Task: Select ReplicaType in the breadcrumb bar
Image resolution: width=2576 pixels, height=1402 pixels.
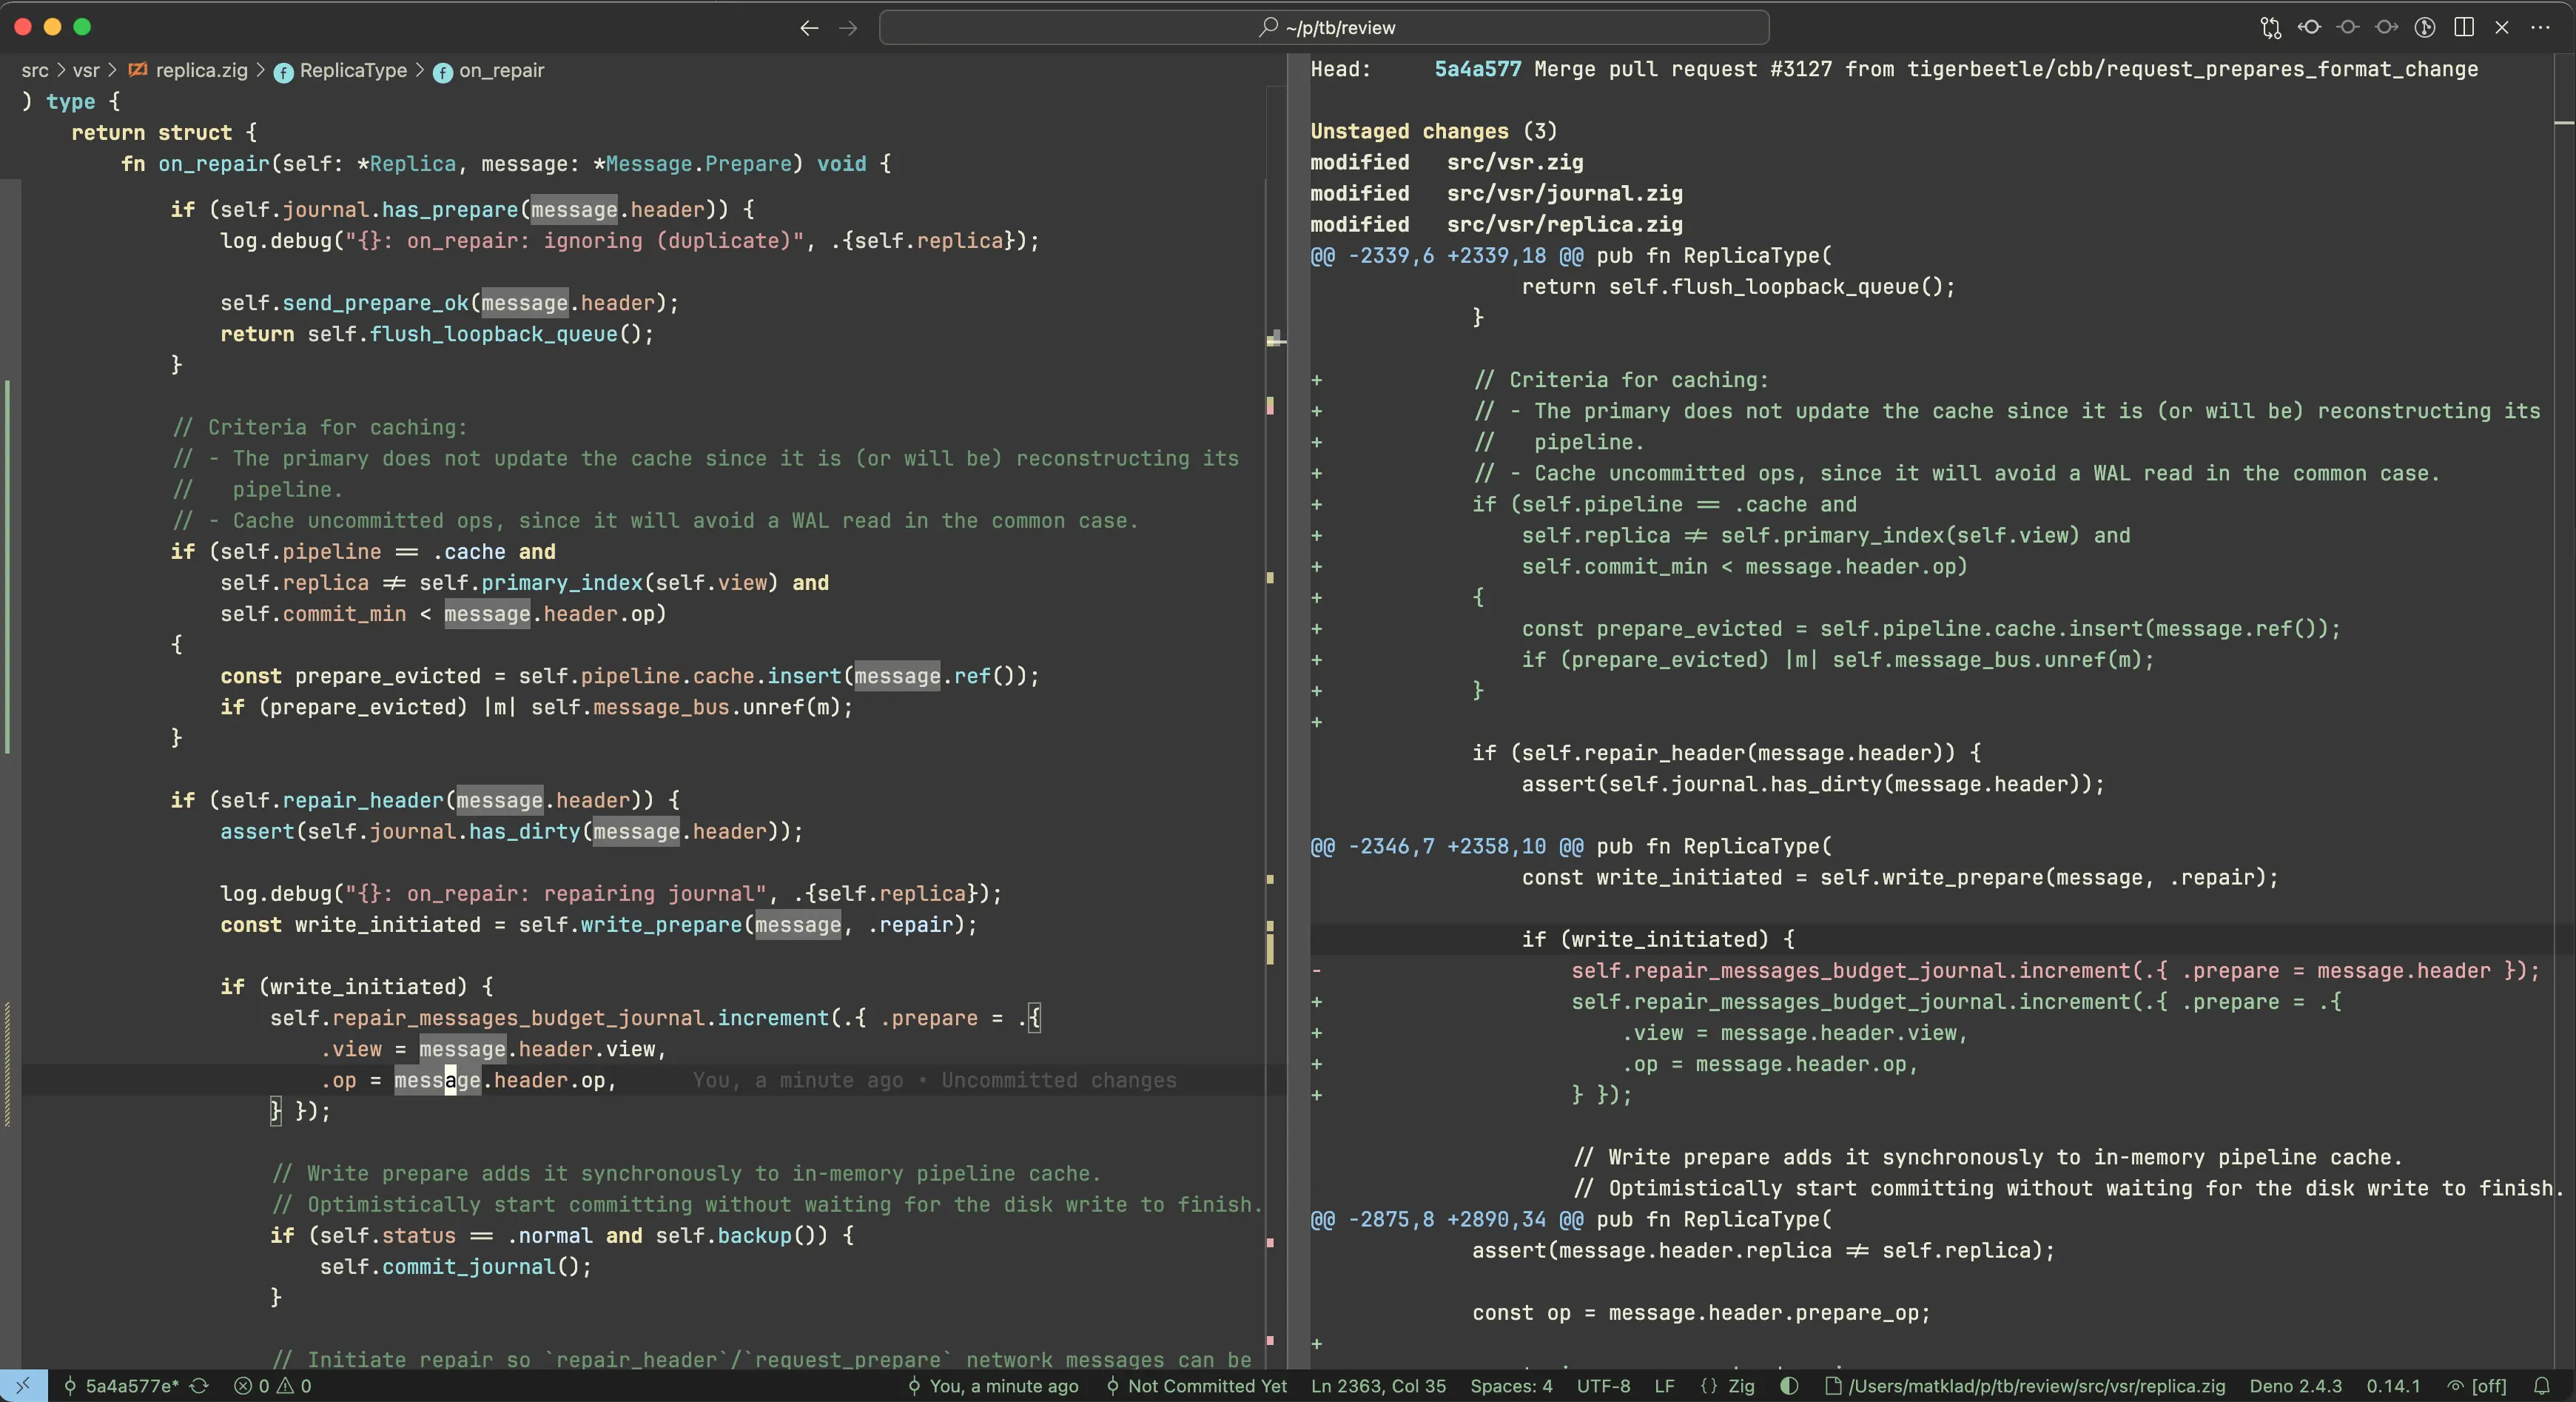Action: pos(352,70)
